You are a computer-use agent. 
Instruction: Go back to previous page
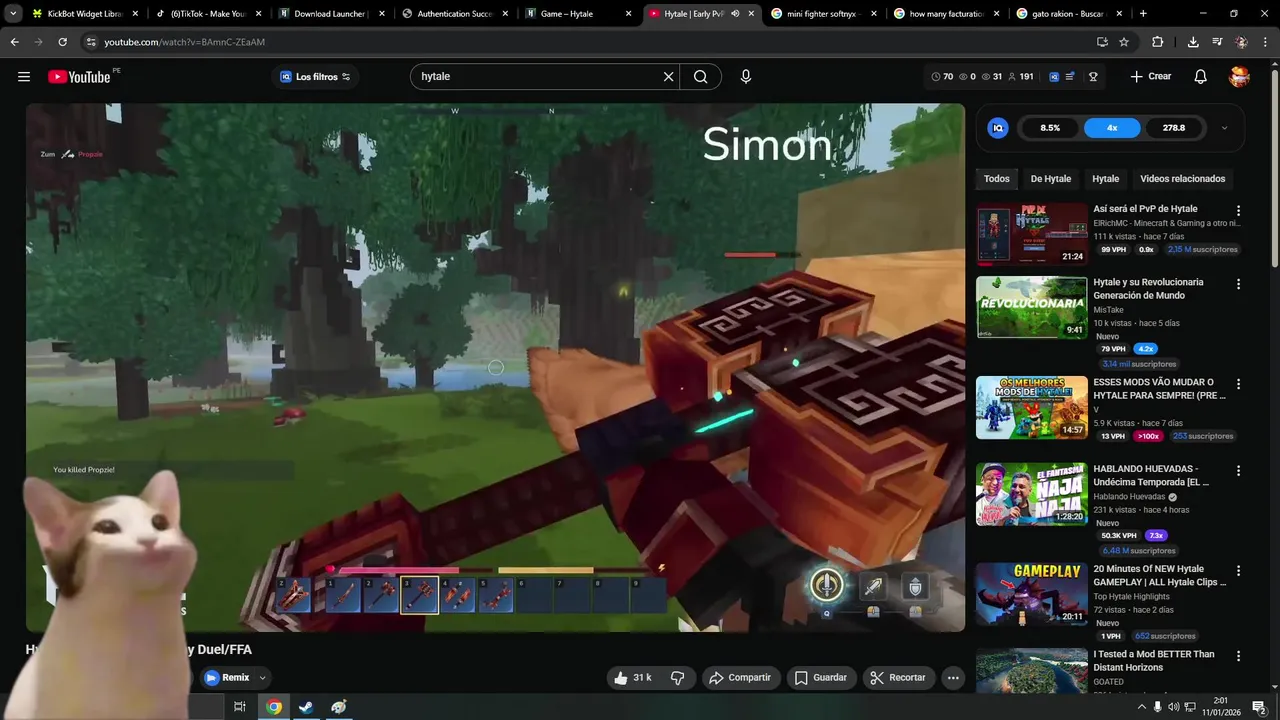[14, 42]
